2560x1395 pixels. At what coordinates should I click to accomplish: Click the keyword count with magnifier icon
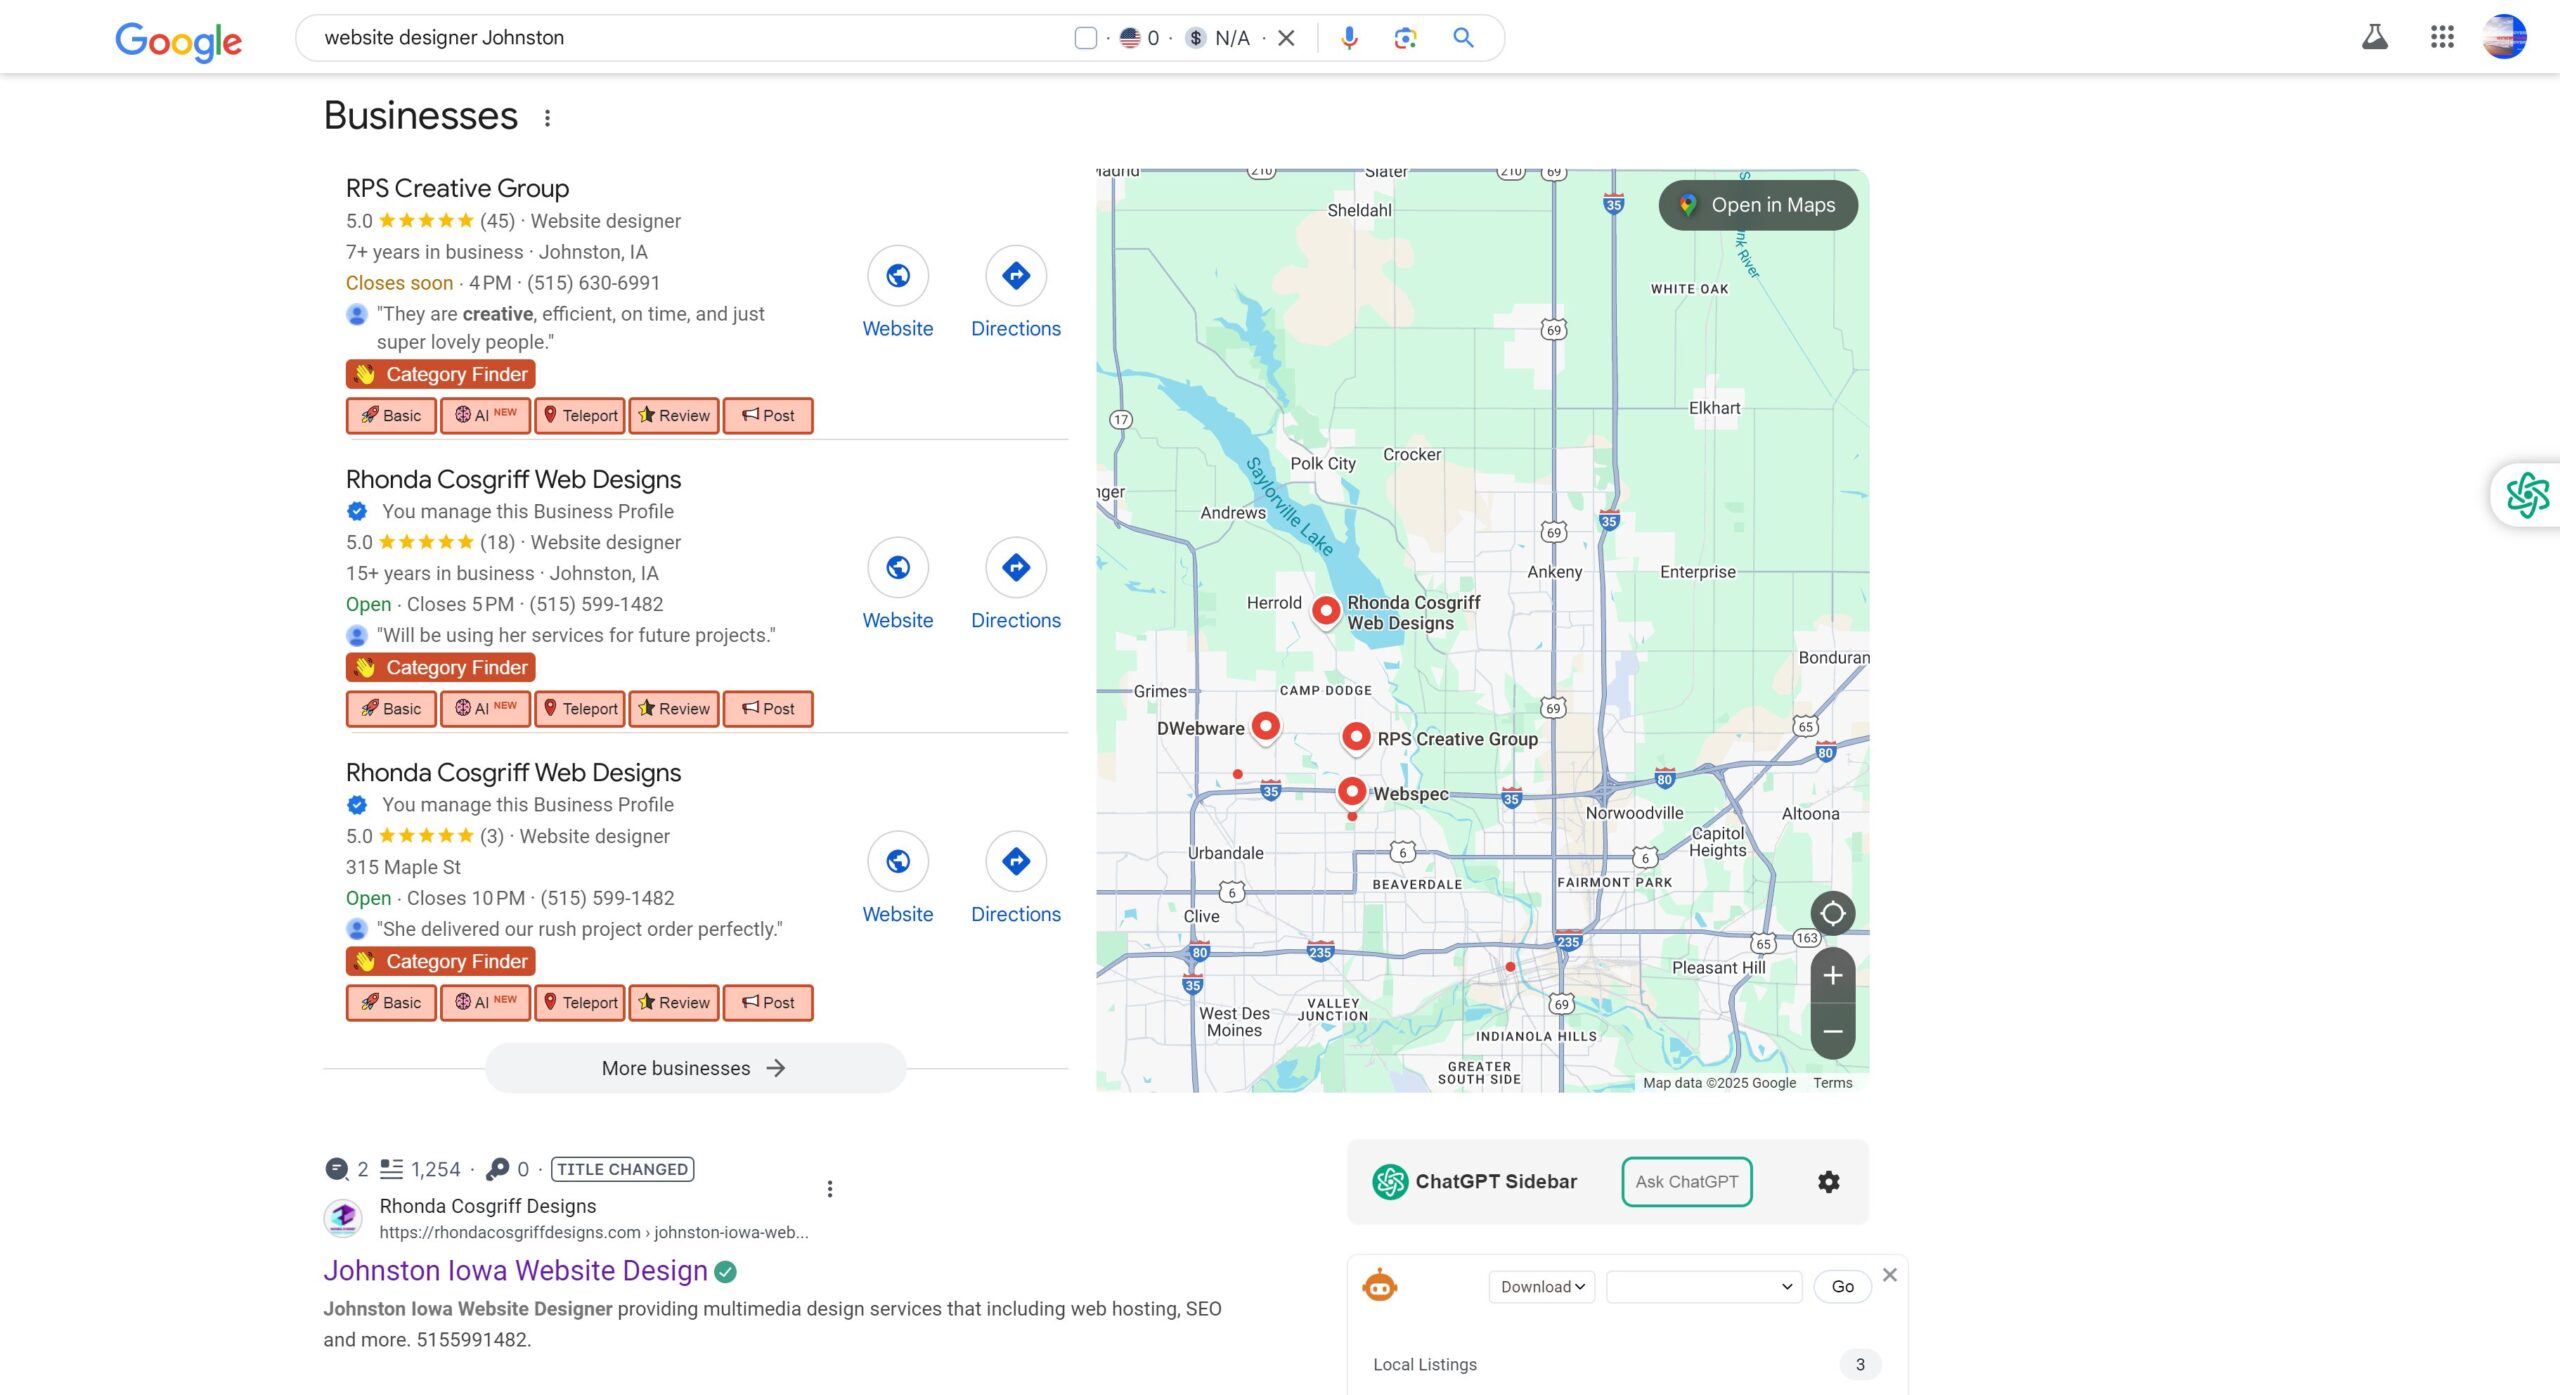tap(508, 1169)
